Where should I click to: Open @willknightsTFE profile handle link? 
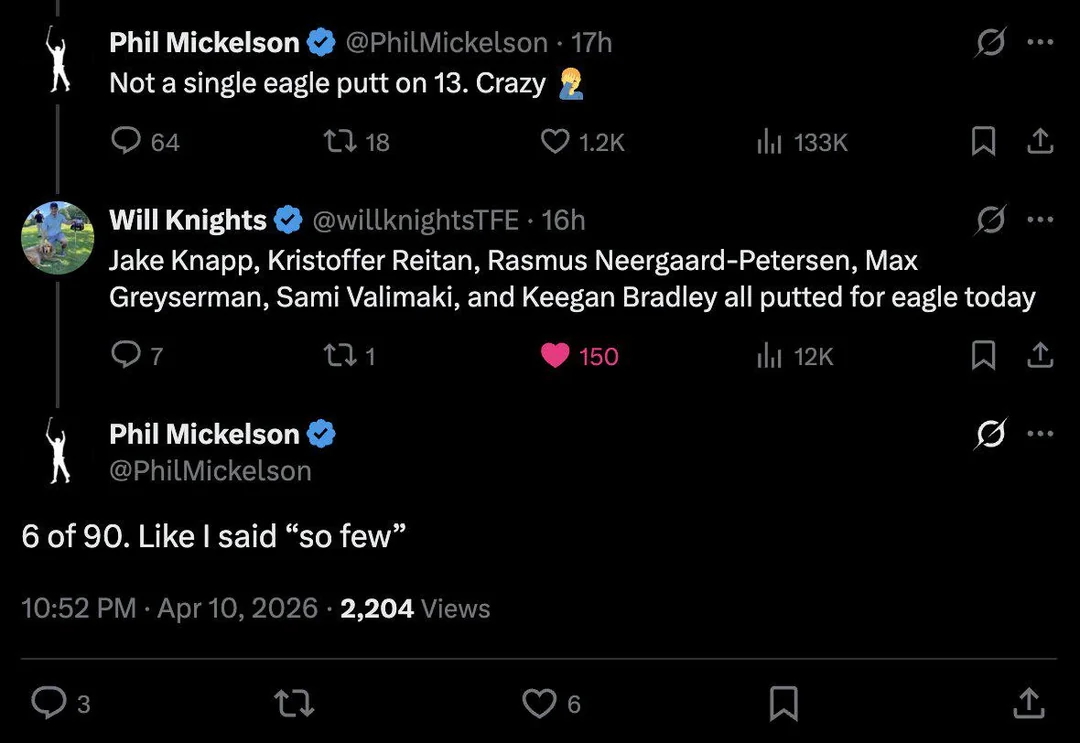coord(415,219)
